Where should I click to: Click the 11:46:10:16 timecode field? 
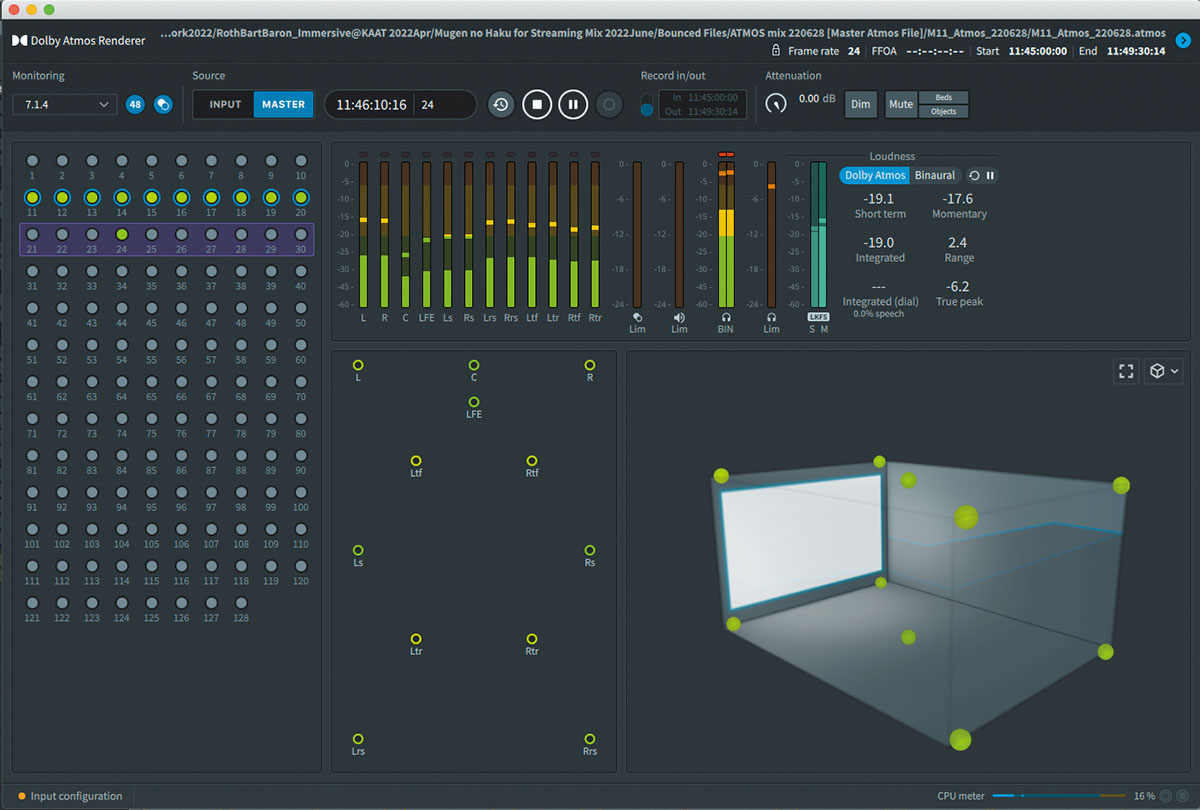[371, 104]
